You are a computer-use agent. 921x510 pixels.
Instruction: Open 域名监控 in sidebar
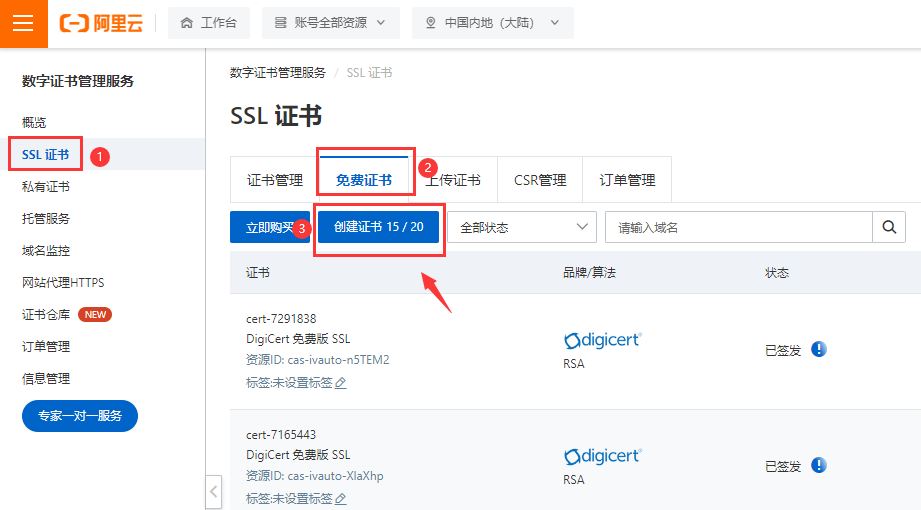(x=46, y=251)
